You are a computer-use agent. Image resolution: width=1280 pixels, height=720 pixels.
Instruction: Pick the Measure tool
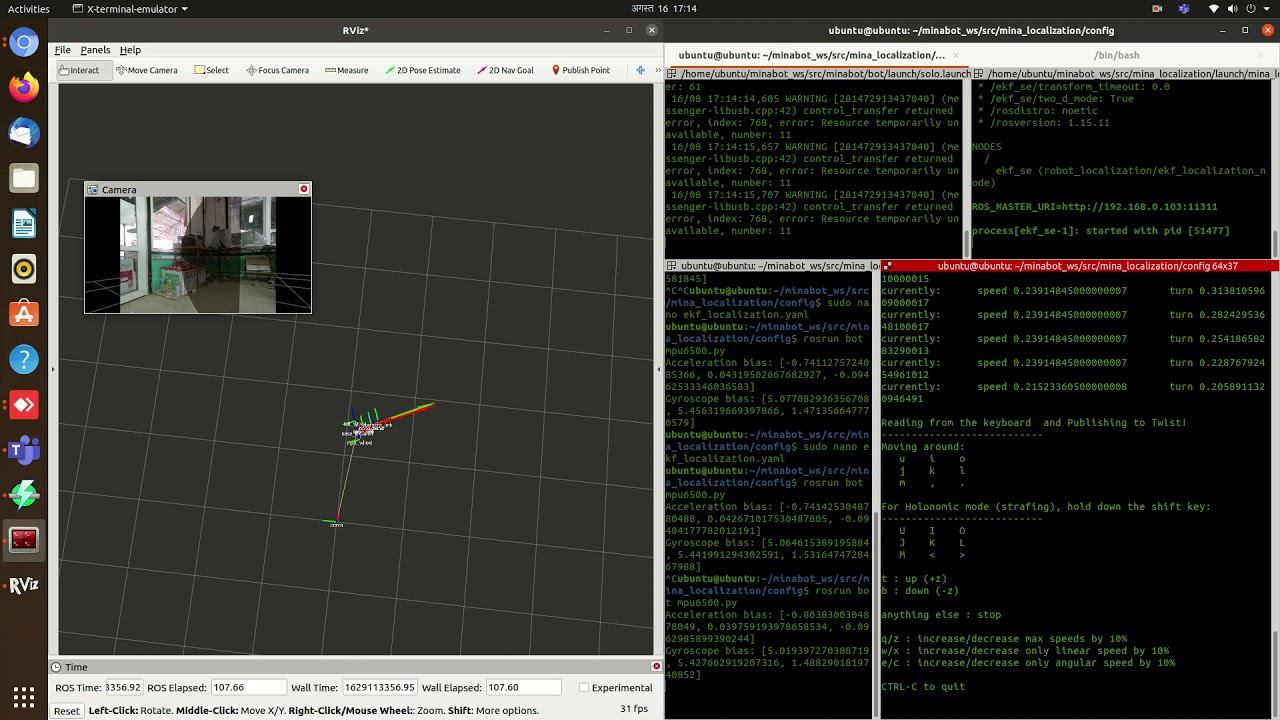pos(347,70)
